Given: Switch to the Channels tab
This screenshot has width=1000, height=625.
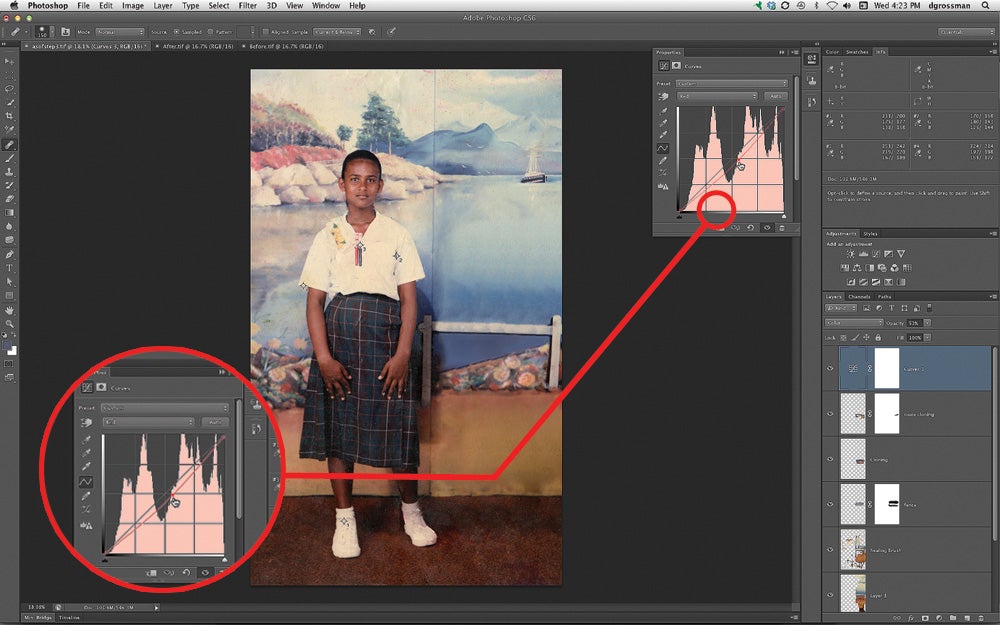Looking at the screenshot, I should [x=859, y=297].
